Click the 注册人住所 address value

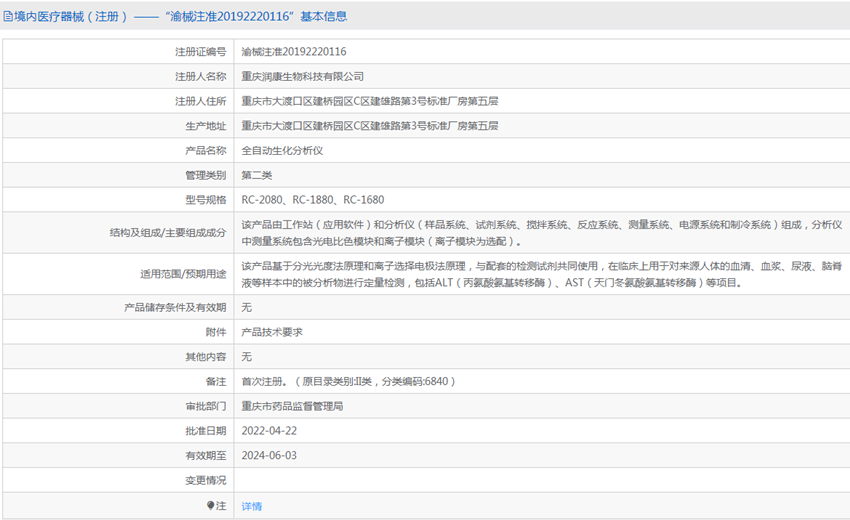pyautogui.click(x=370, y=101)
